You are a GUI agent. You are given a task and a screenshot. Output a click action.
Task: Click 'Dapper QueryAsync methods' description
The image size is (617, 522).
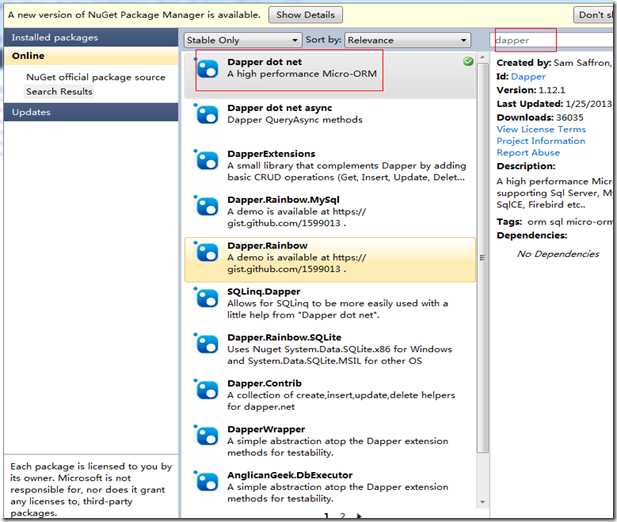295,120
